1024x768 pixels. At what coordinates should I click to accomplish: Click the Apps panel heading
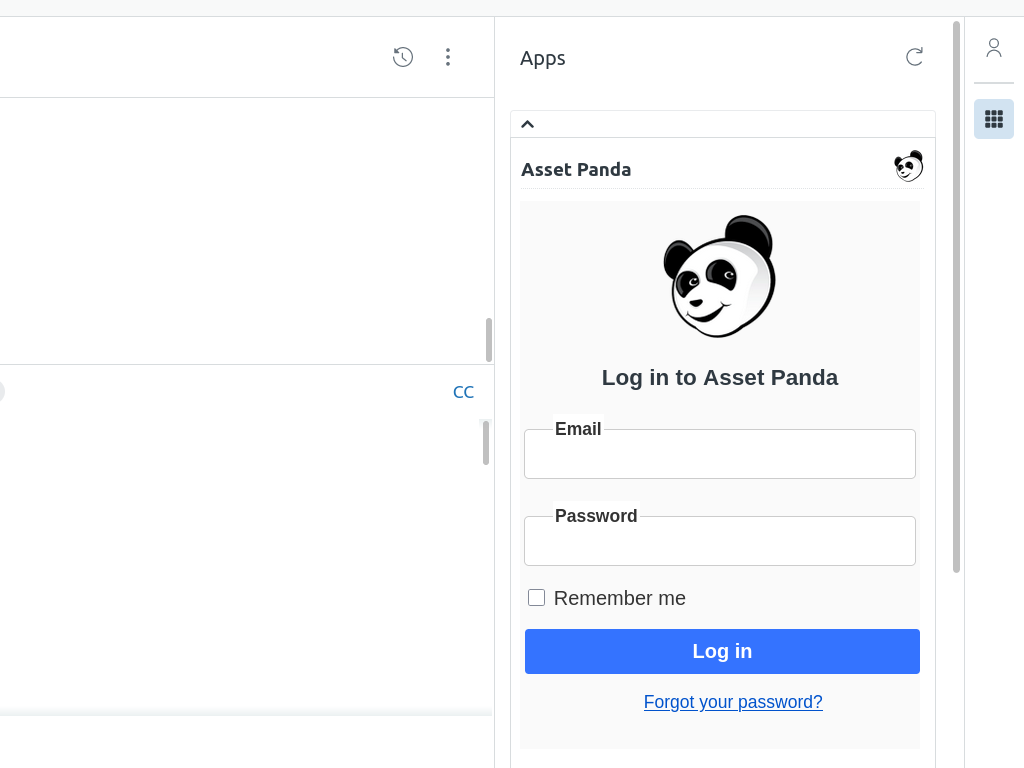point(543,58)
